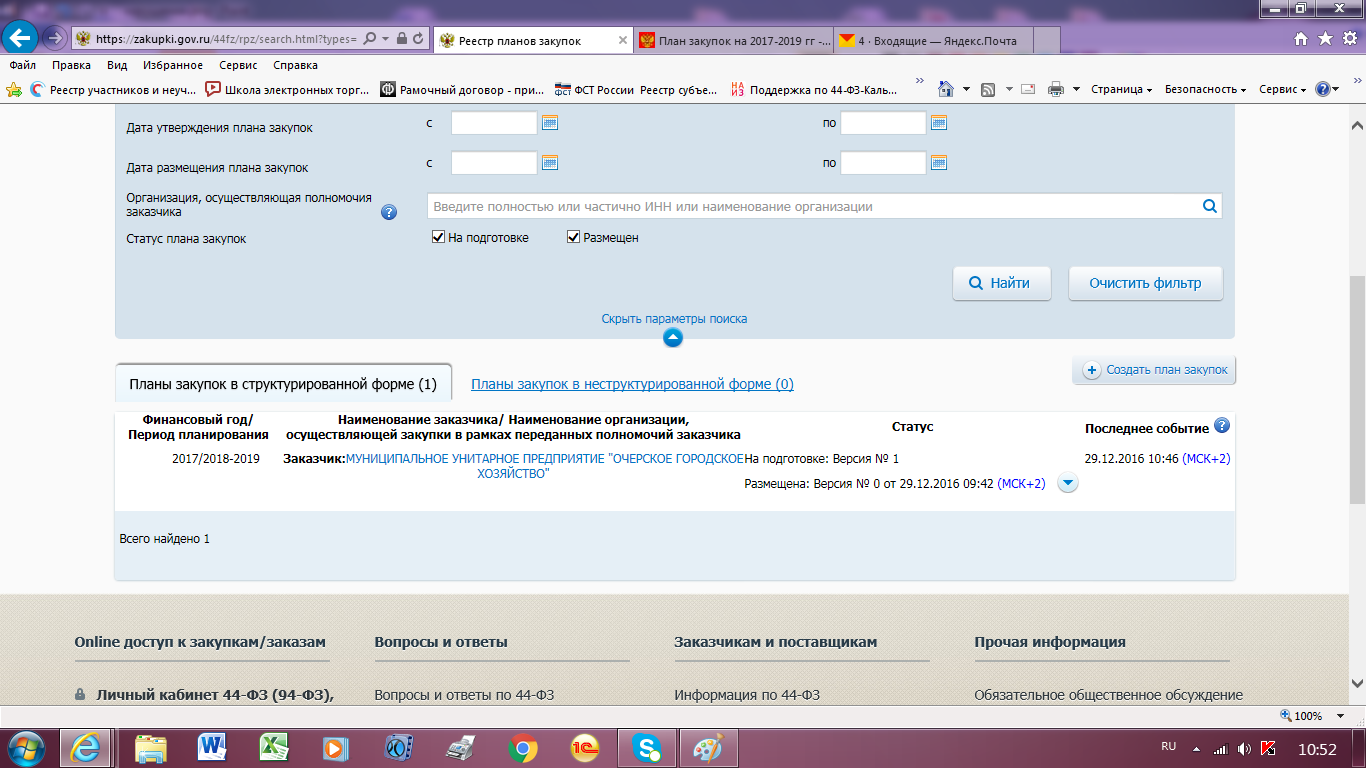Open the Избранное menu

pyautogui.click(x=172, y=65)
